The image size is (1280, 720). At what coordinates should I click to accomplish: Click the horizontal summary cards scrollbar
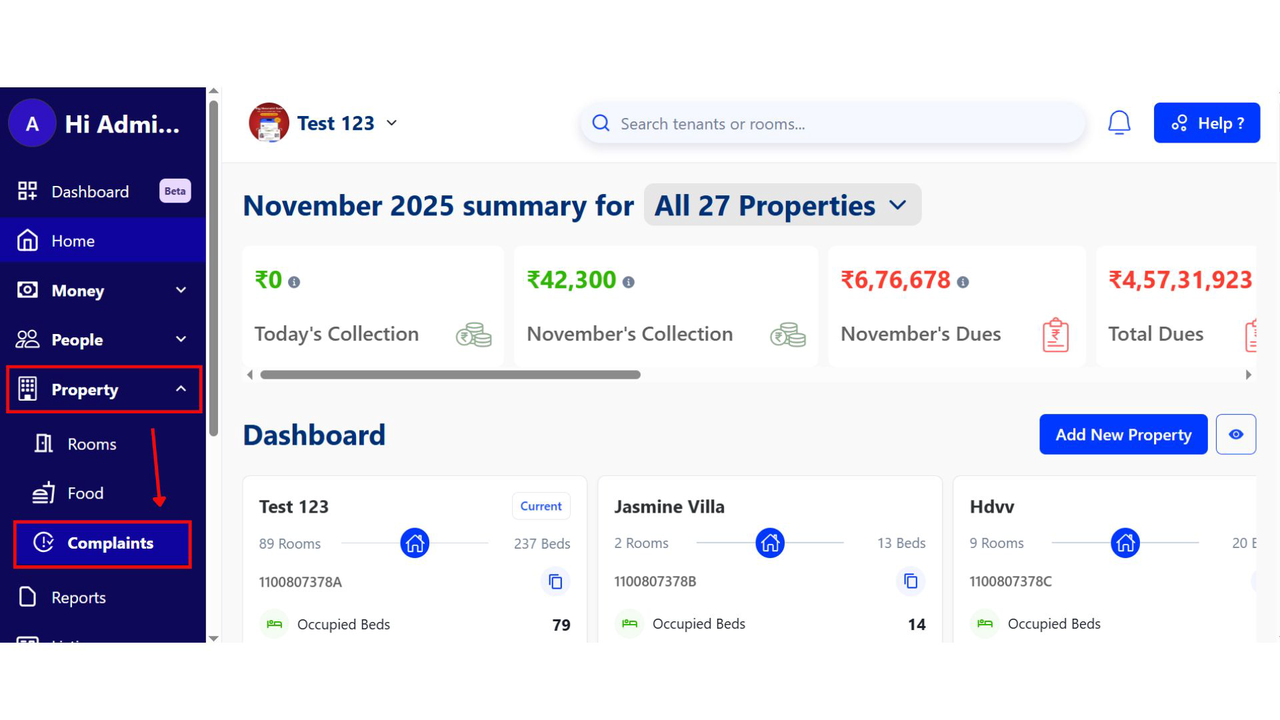[450, 375]
